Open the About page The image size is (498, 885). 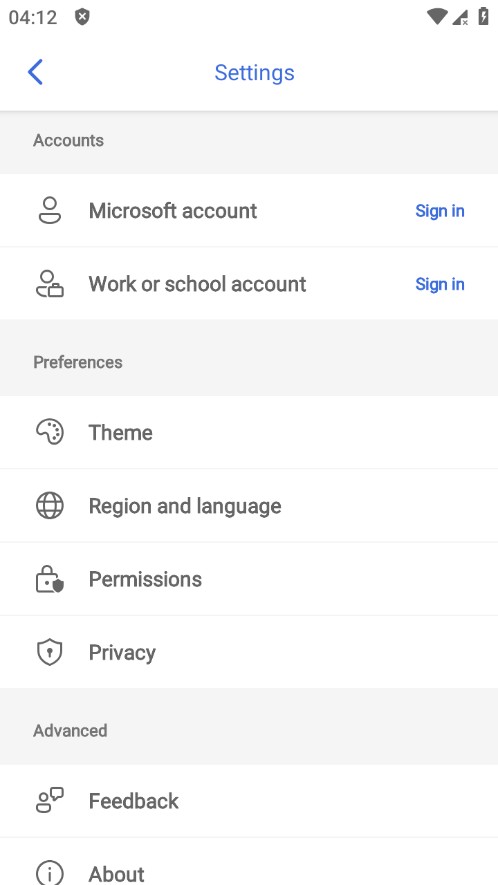[249, 862]
